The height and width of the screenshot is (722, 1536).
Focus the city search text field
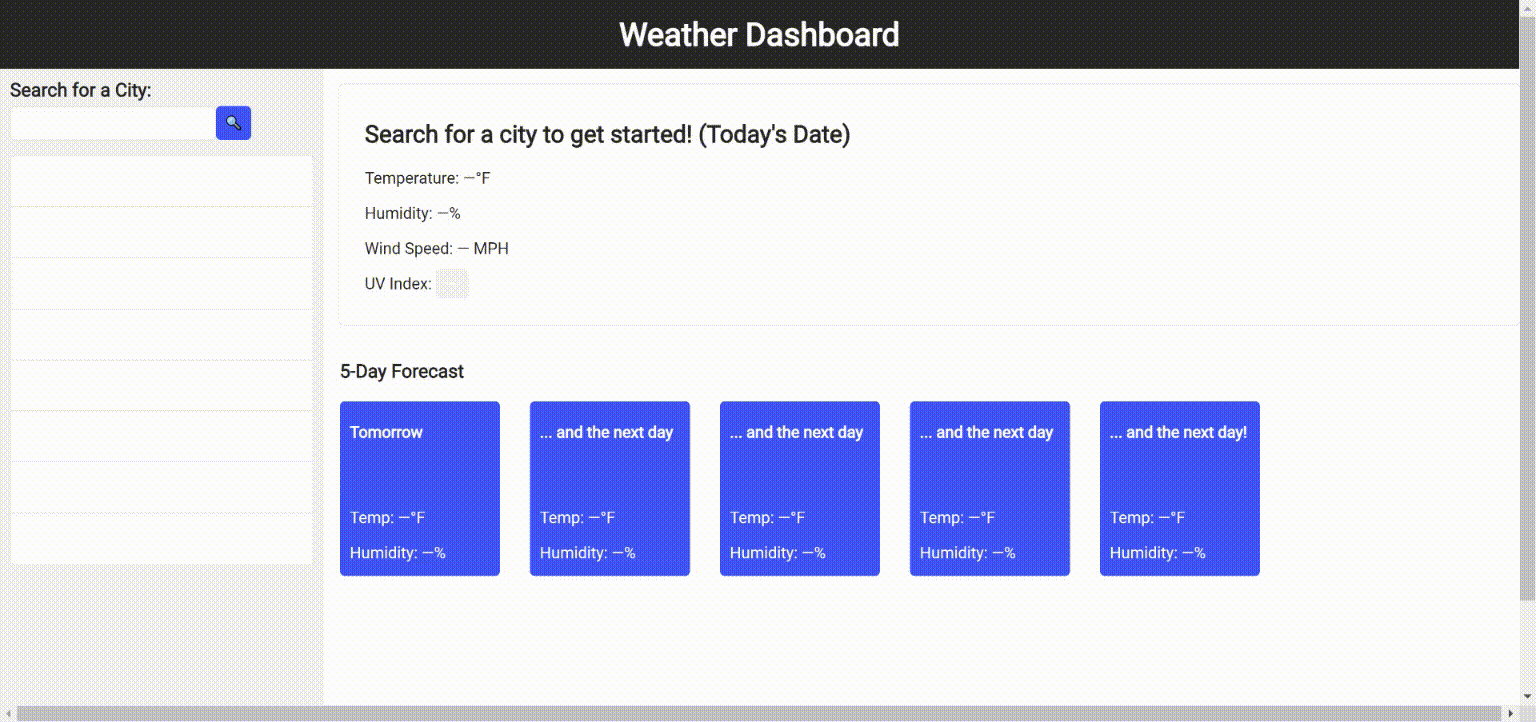click(x=112, y=123)
